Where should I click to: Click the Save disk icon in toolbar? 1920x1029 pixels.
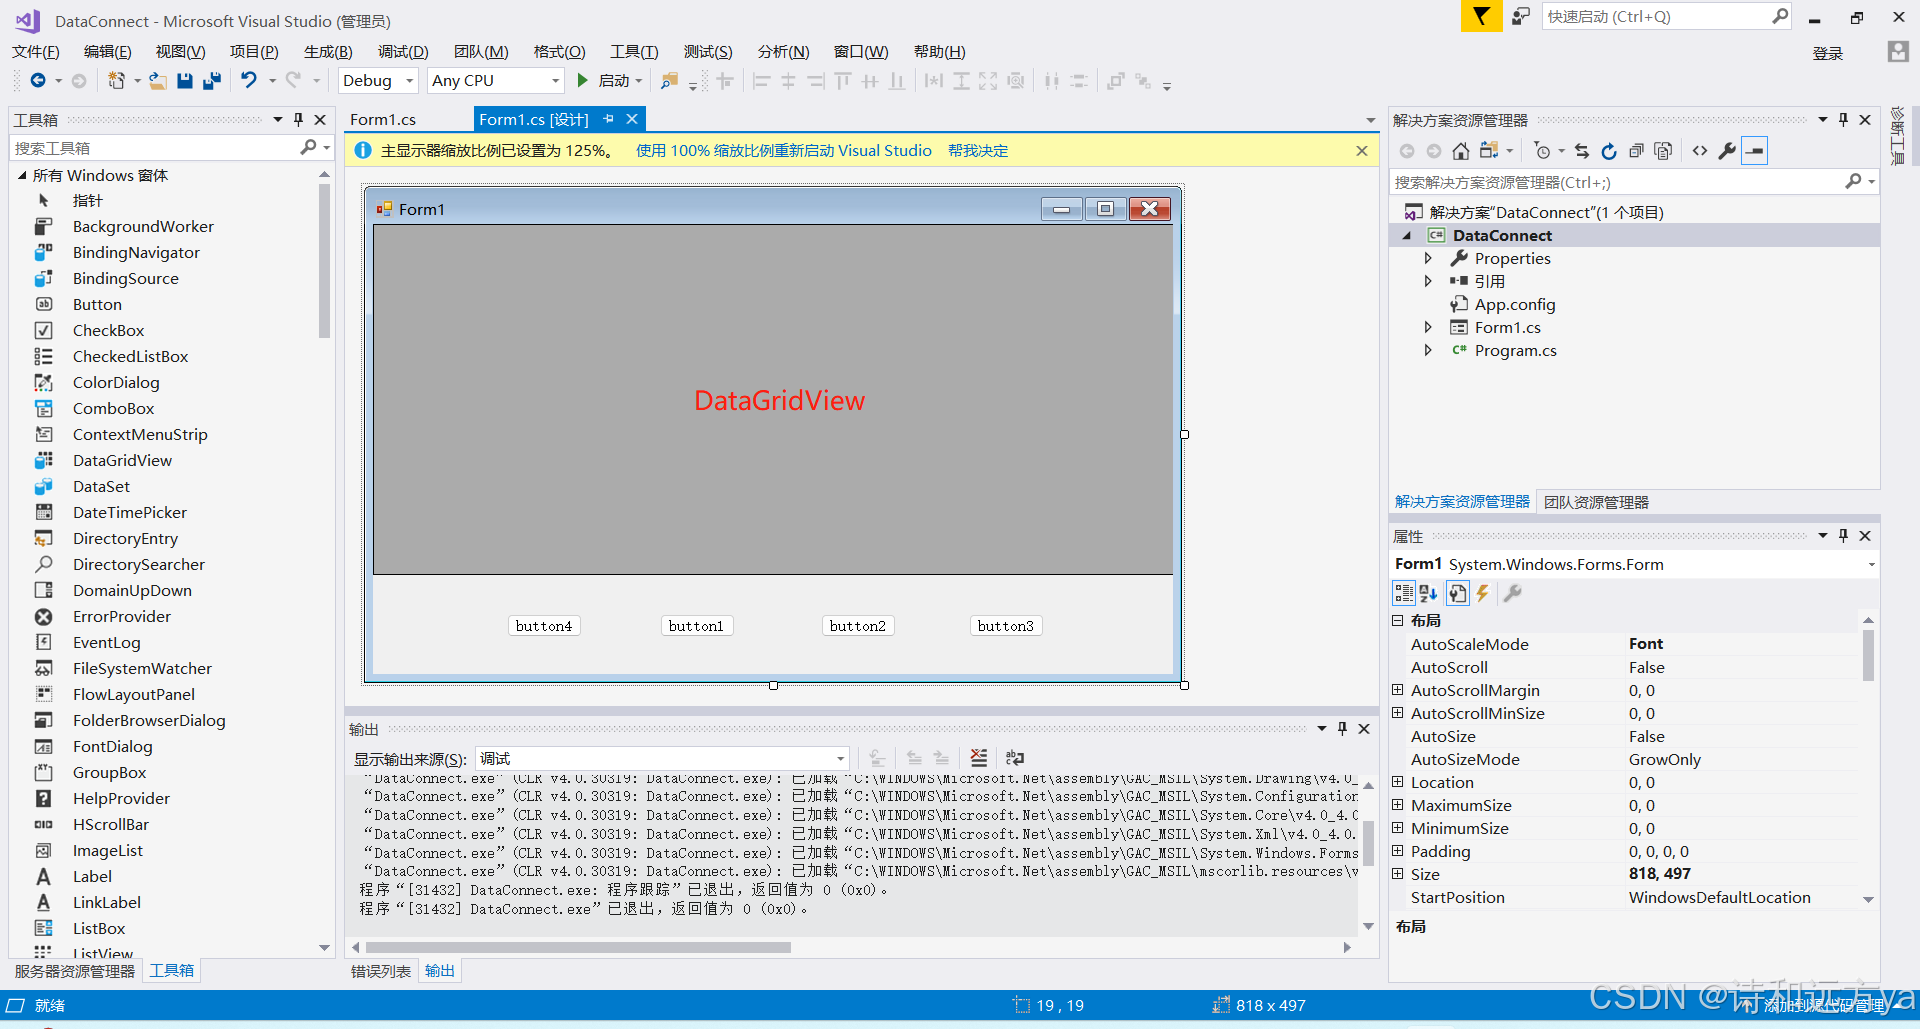click(185, 81)
